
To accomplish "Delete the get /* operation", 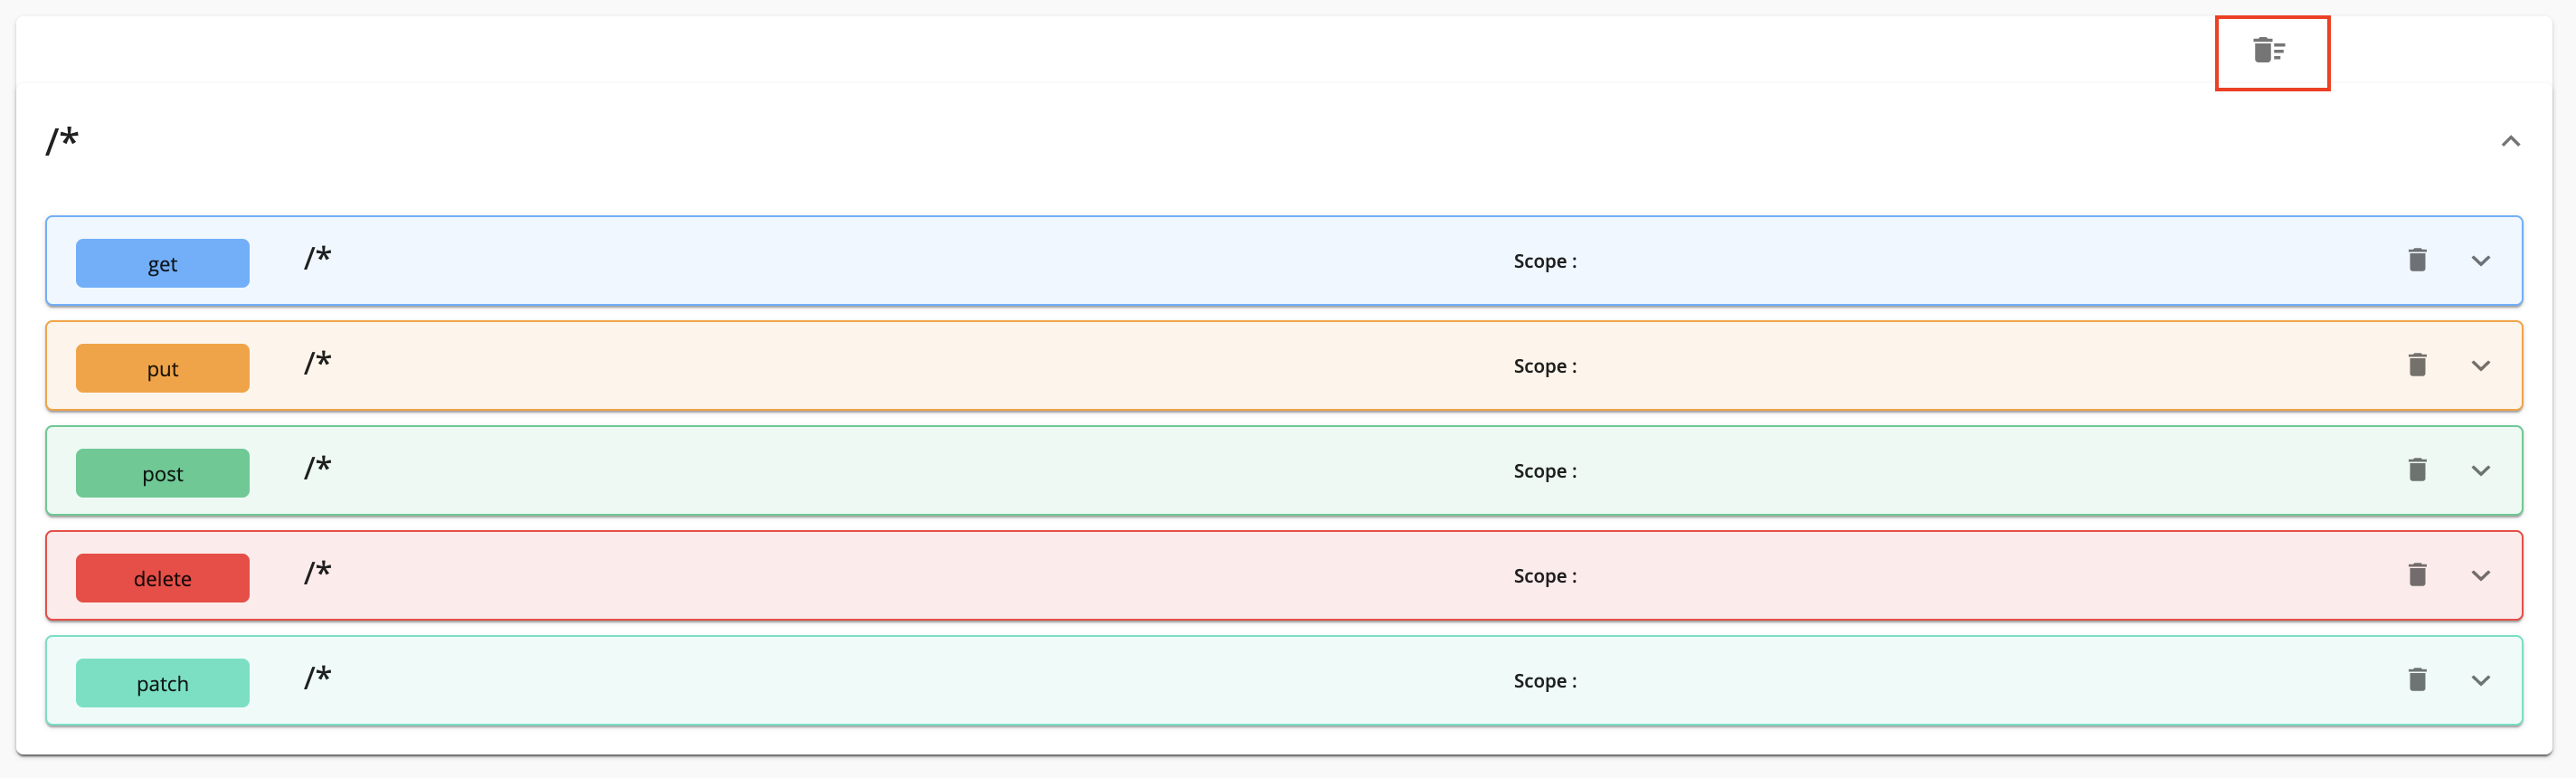I will [2417, 260].
